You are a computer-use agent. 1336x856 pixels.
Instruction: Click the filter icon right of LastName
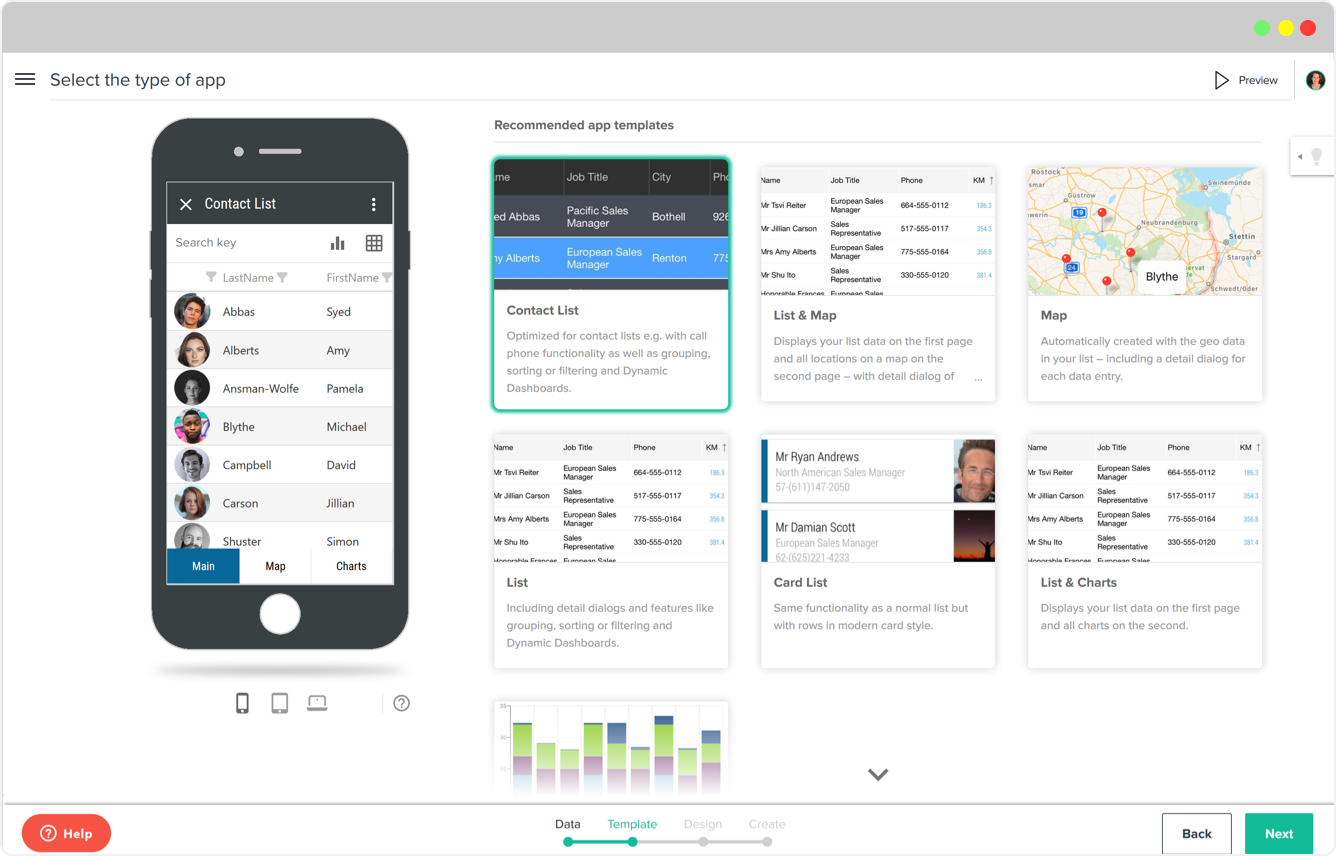(282, 277)
